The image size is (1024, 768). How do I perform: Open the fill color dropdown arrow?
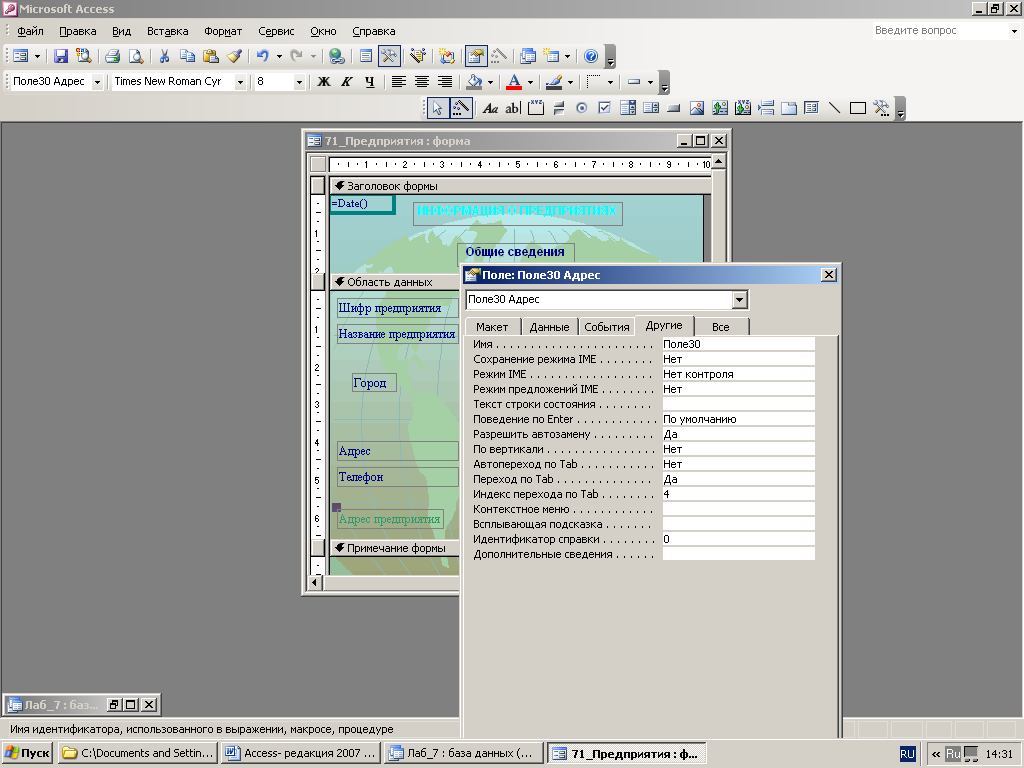tap(490, 82)
